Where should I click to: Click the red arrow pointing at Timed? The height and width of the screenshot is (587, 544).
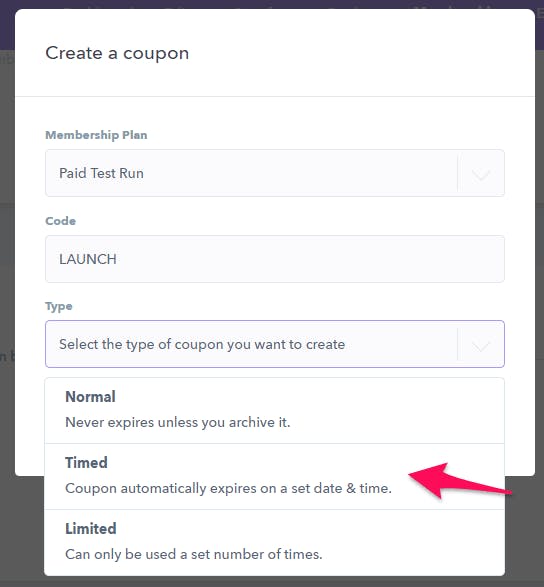460,481
